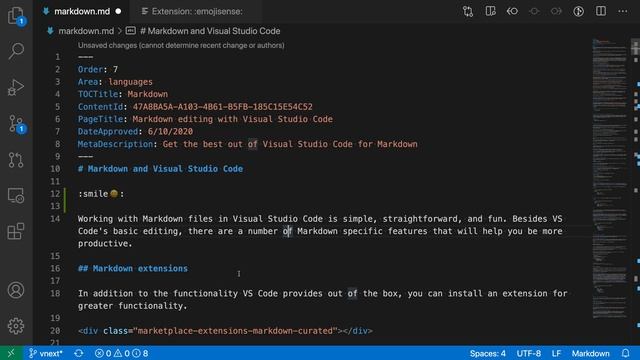
Task: Click the middle revision navigation icon
Action: click(534, 11)
